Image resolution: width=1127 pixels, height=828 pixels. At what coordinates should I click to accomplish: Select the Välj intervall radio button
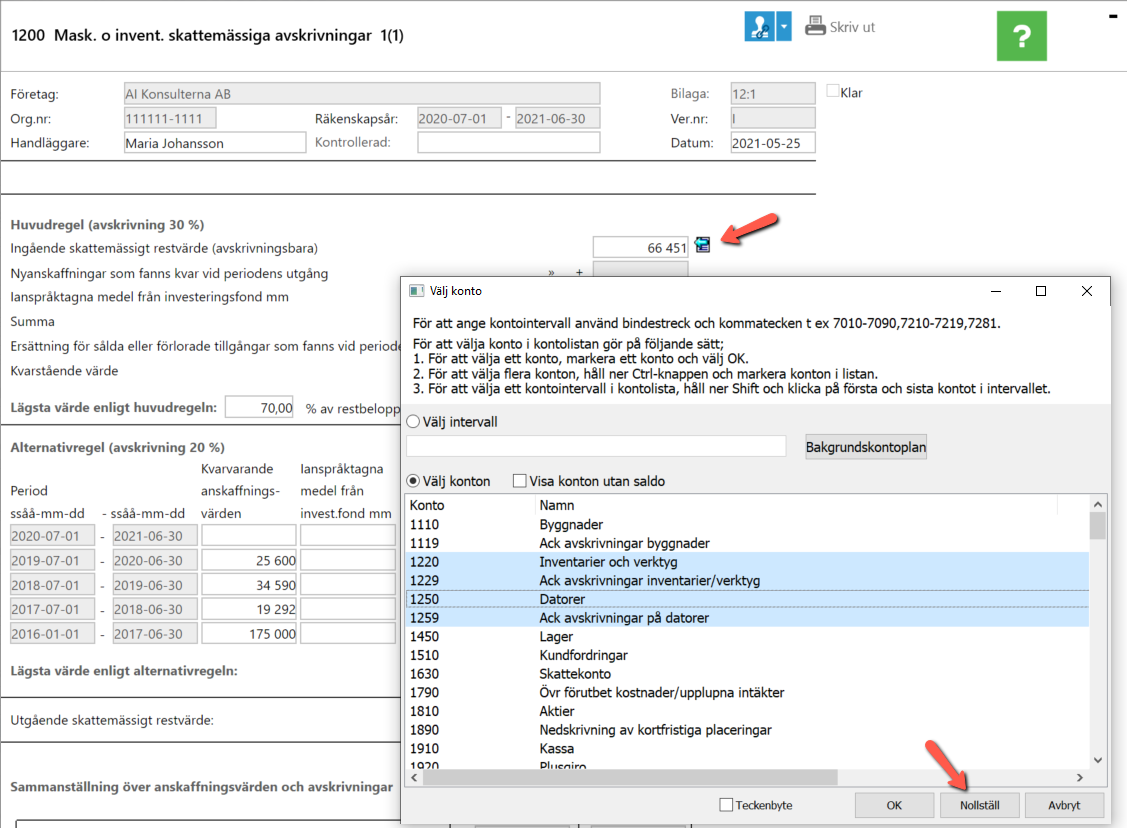pos(413,422)
